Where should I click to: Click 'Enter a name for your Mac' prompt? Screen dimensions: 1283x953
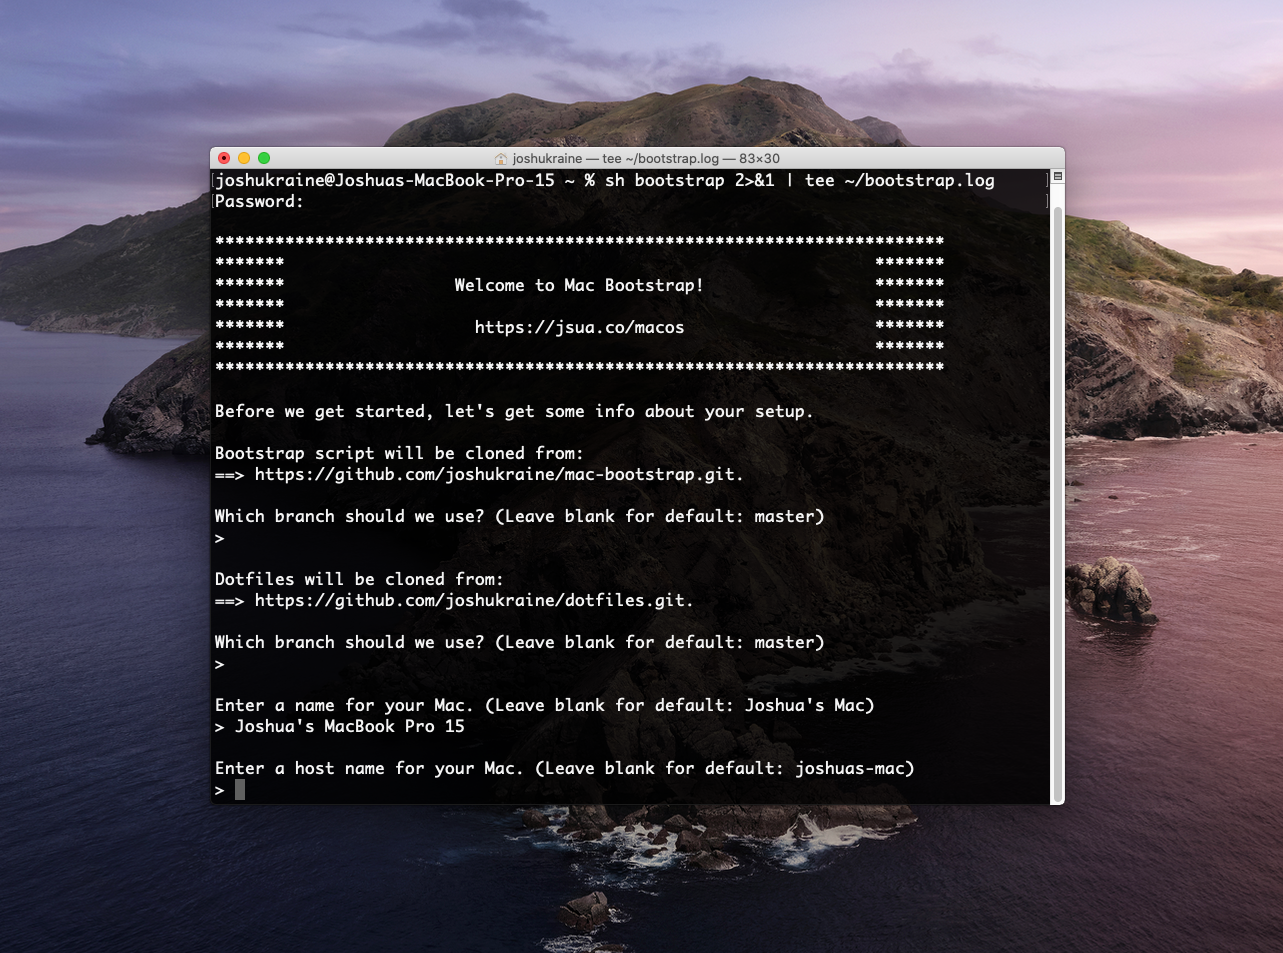[x=544, y=705]
